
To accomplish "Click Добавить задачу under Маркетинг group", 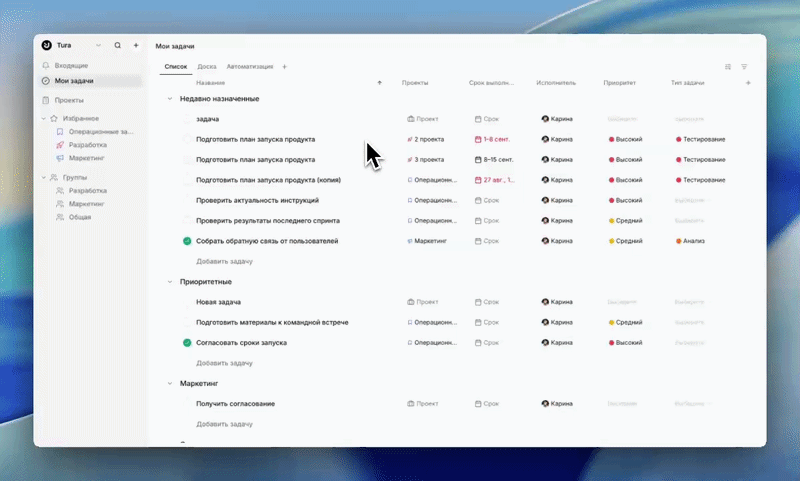I will pyautogui.click(x=224, y=424).
